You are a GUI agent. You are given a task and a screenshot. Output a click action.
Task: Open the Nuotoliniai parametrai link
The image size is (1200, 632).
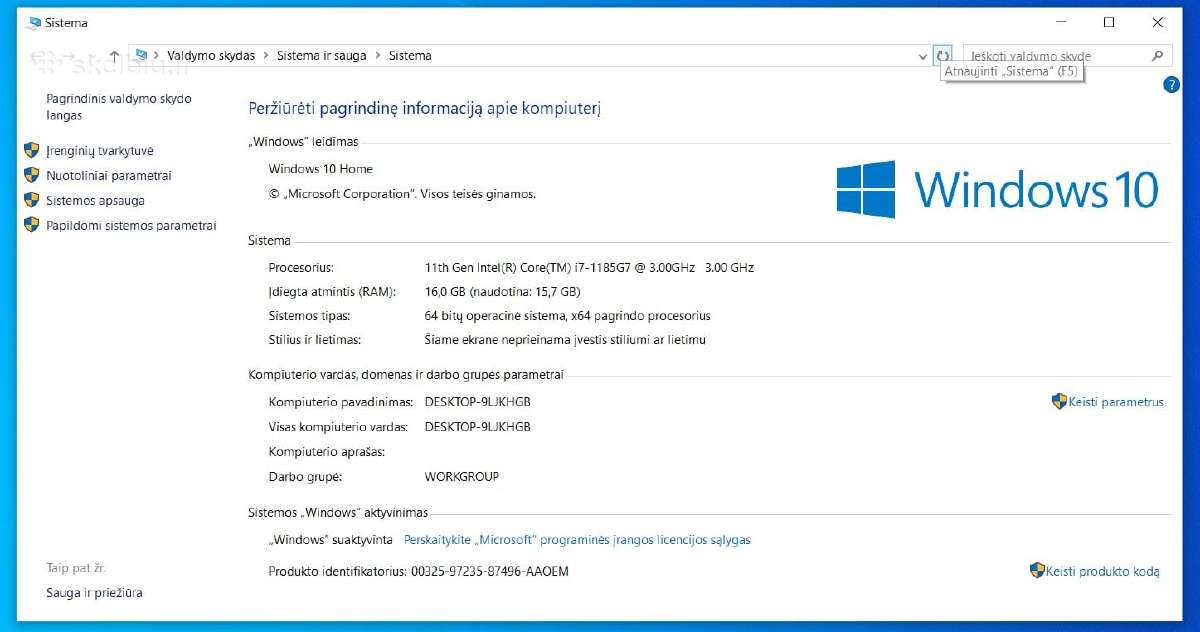click(109, 176)
